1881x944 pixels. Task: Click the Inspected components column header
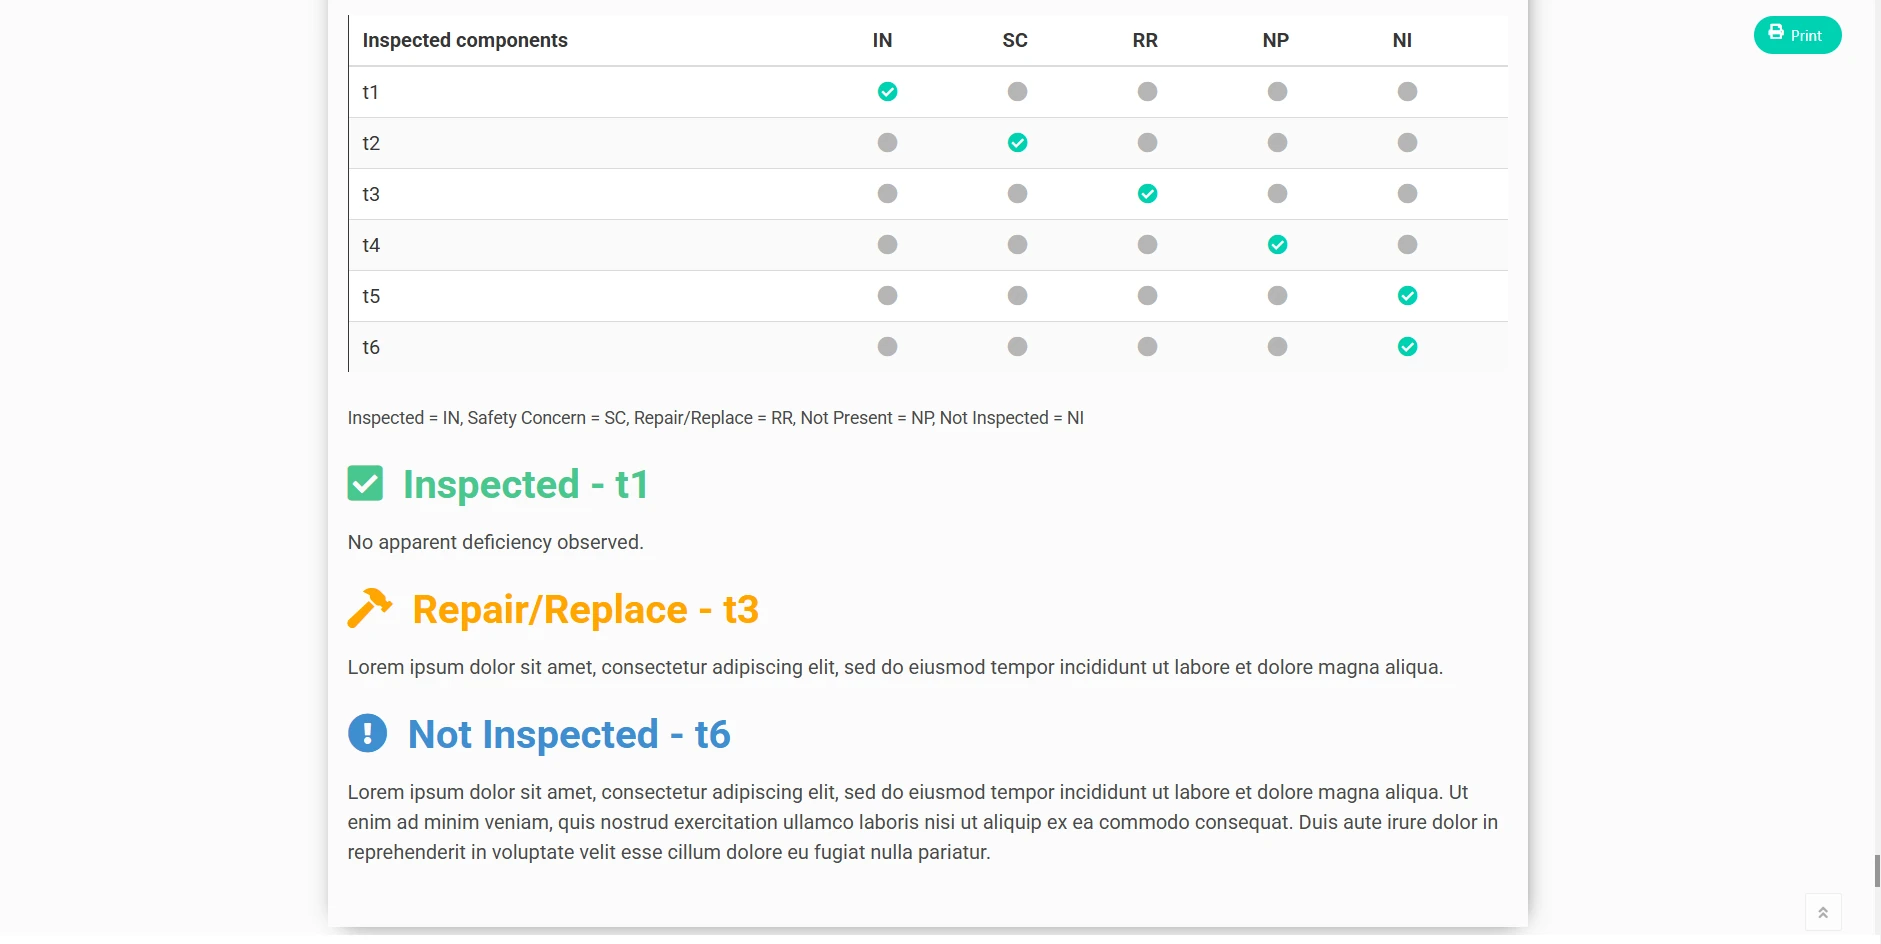(465, 40)
